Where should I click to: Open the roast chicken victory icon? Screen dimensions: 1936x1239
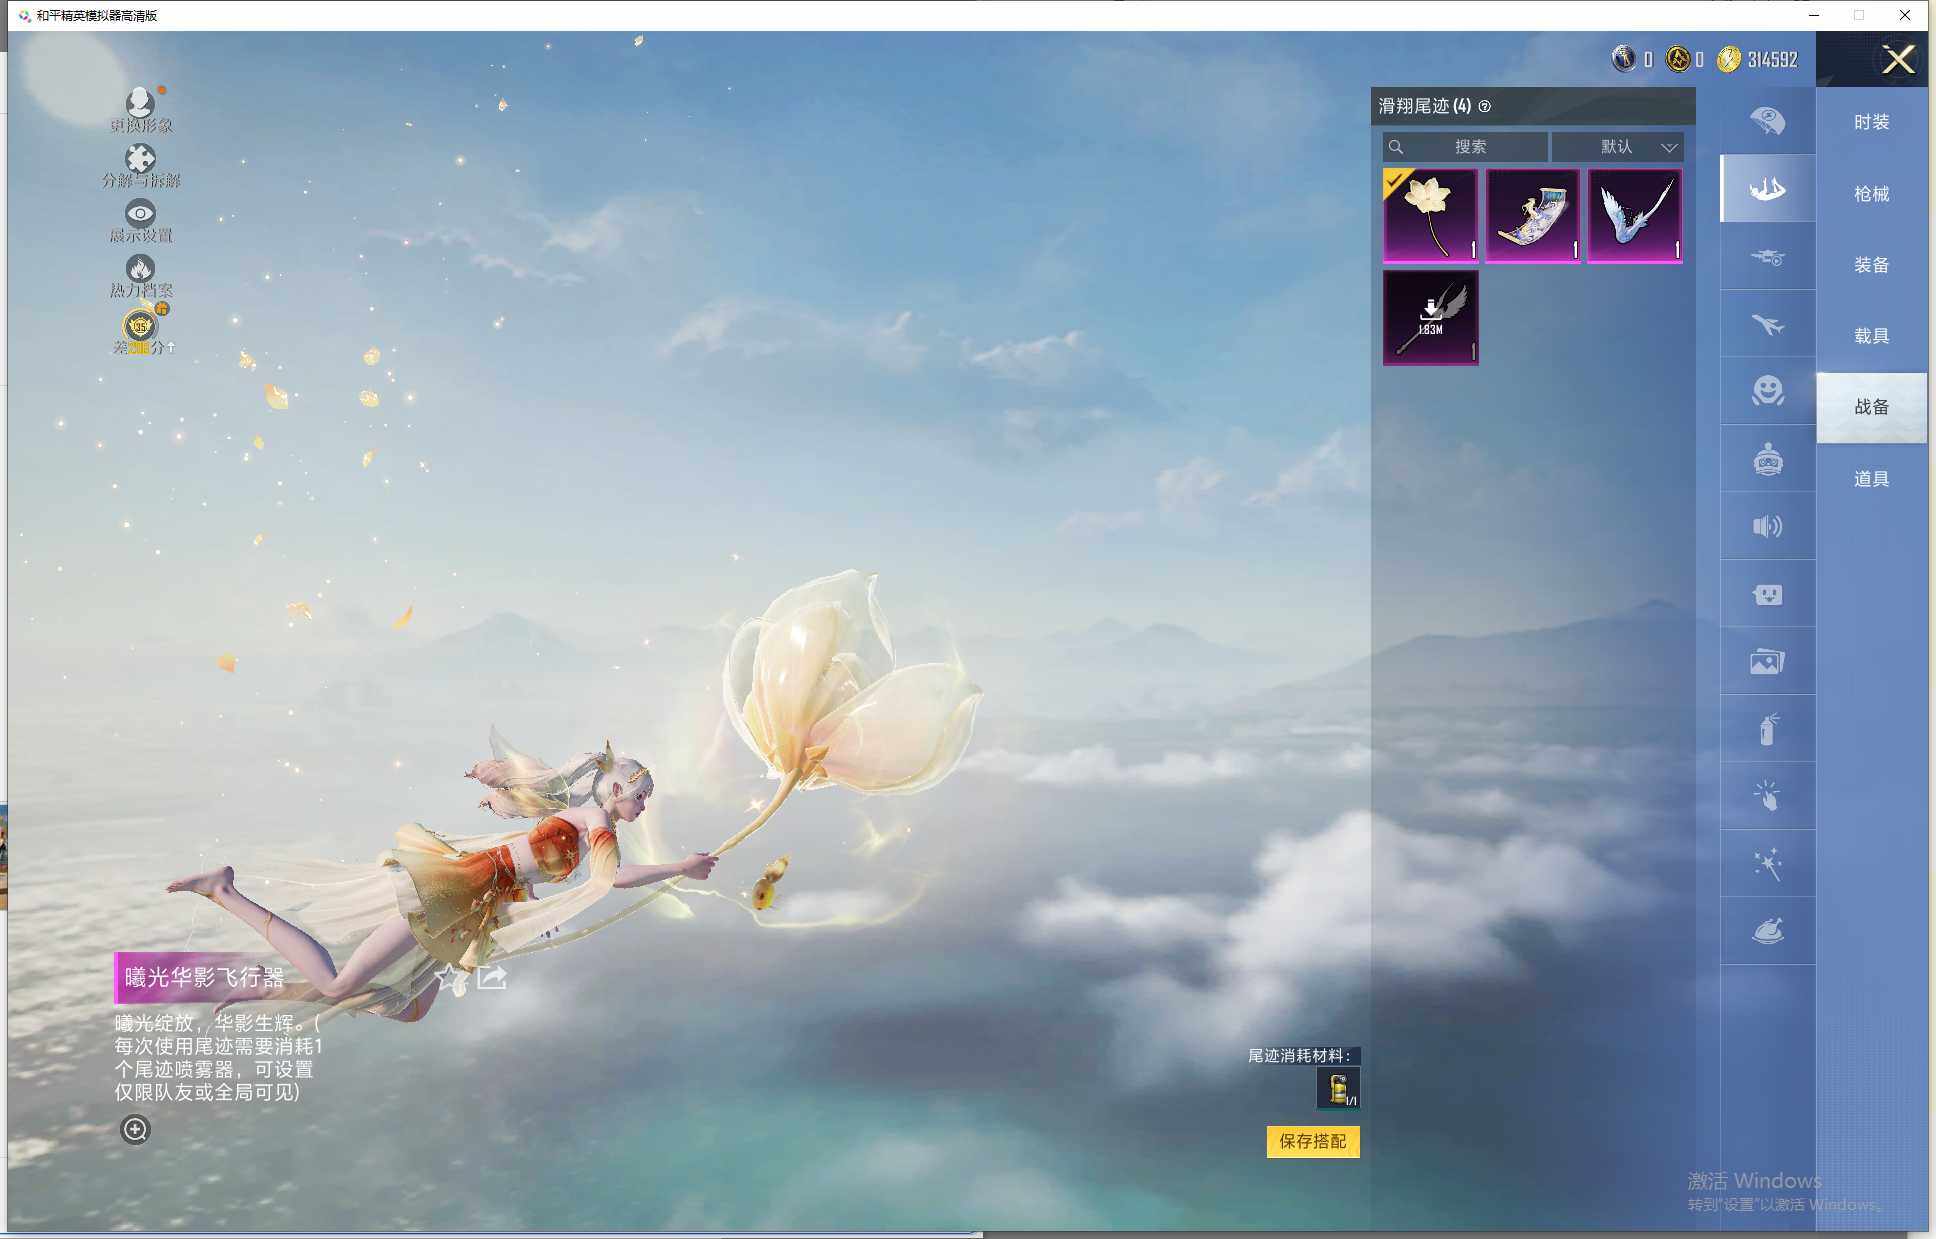pyautogui.click(x=1767, y=931)
